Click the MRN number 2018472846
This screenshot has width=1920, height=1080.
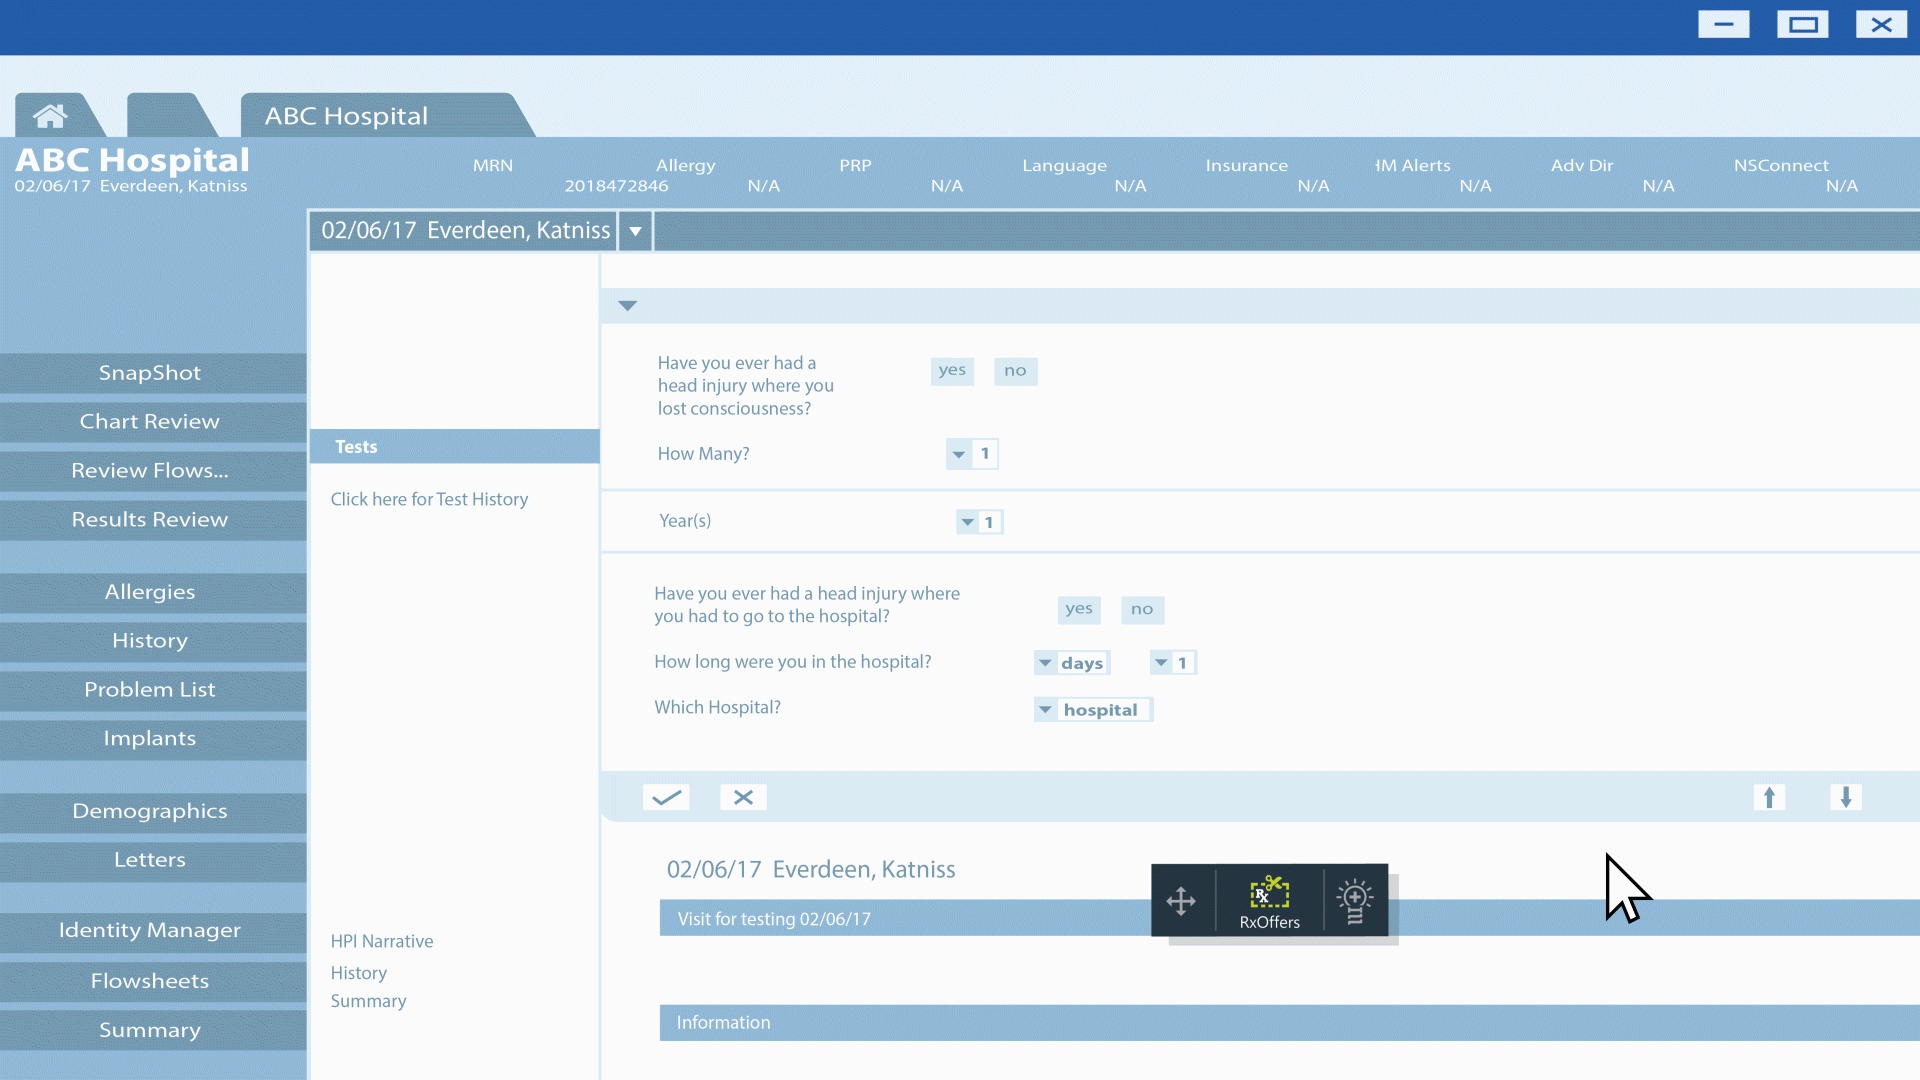[616, 186]
